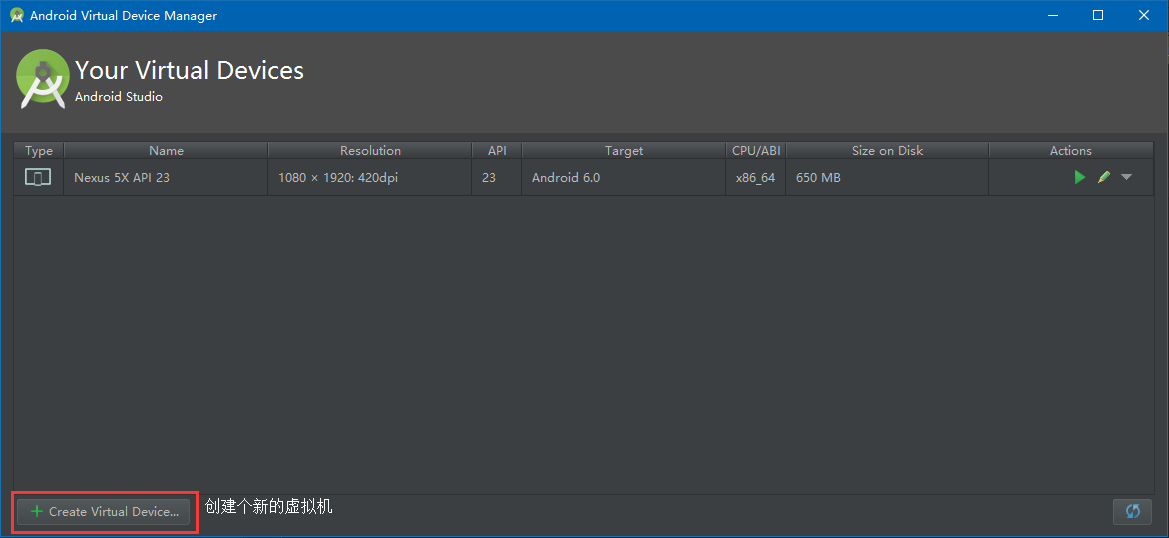Click the Actions column header

(x=1071, y=151)
